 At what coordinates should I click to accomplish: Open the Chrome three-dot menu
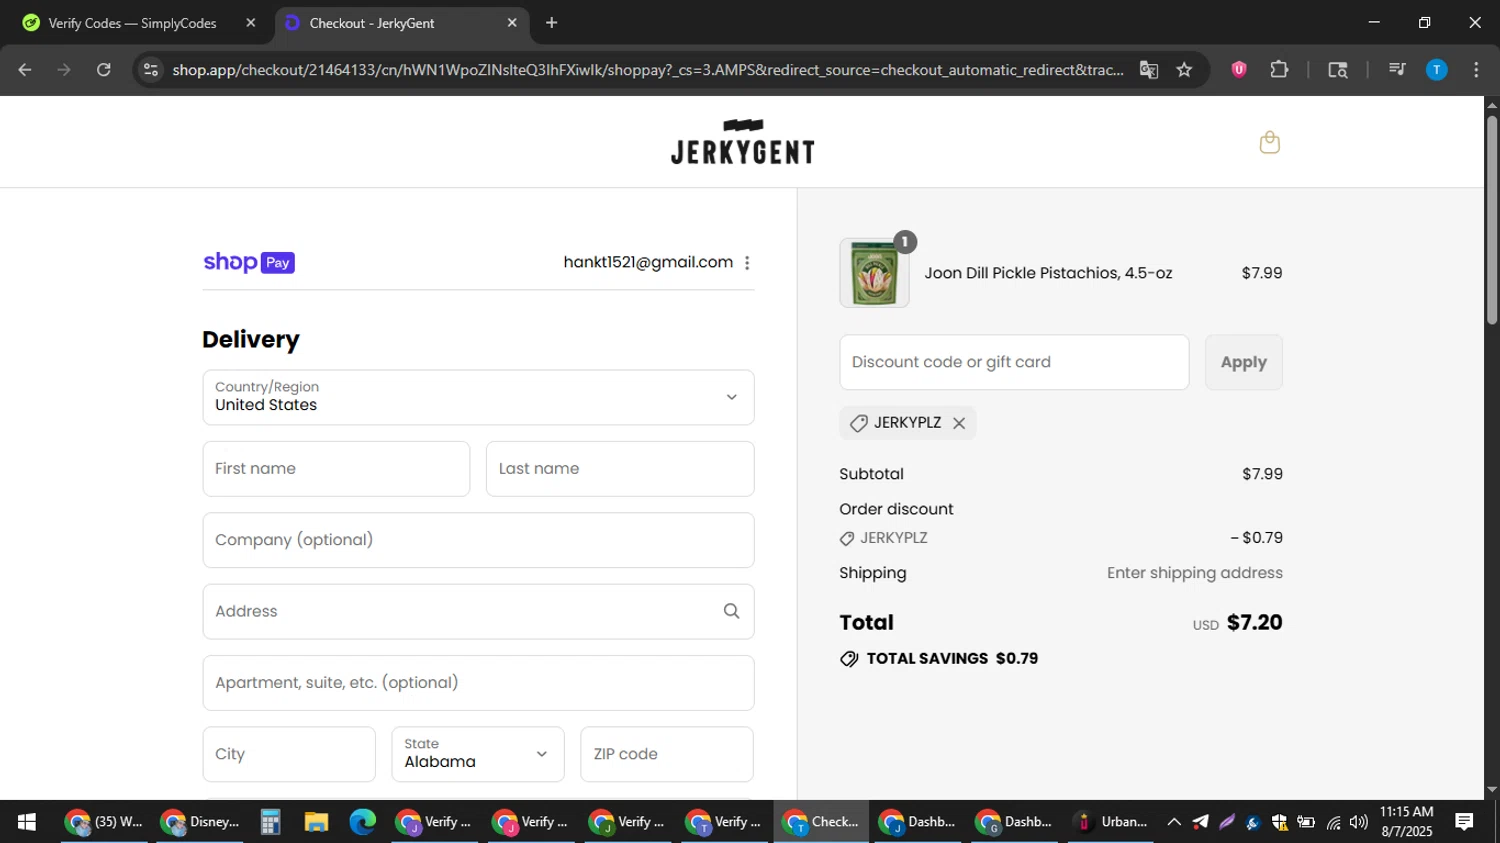pyautogui.click(x=1476, y=69)
